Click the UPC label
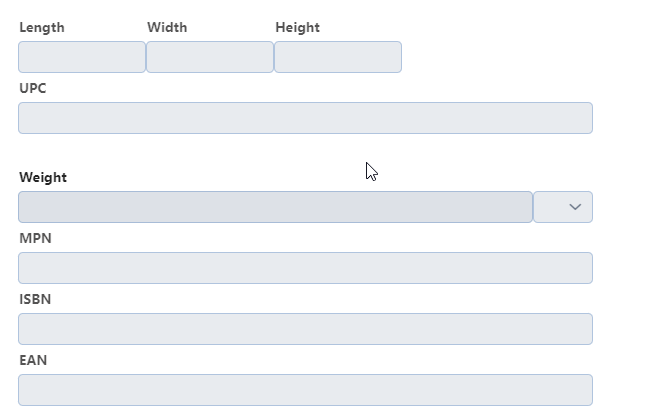 point(33,88)
